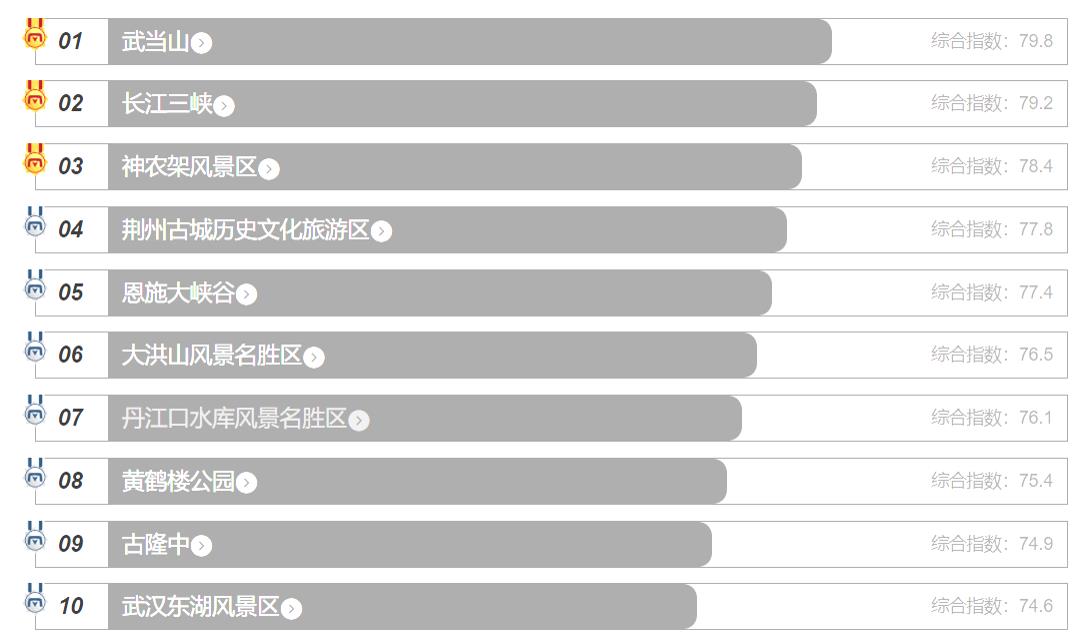
Task: Click the blue medal icon for rank 07
Action: [x=35, y=411]
